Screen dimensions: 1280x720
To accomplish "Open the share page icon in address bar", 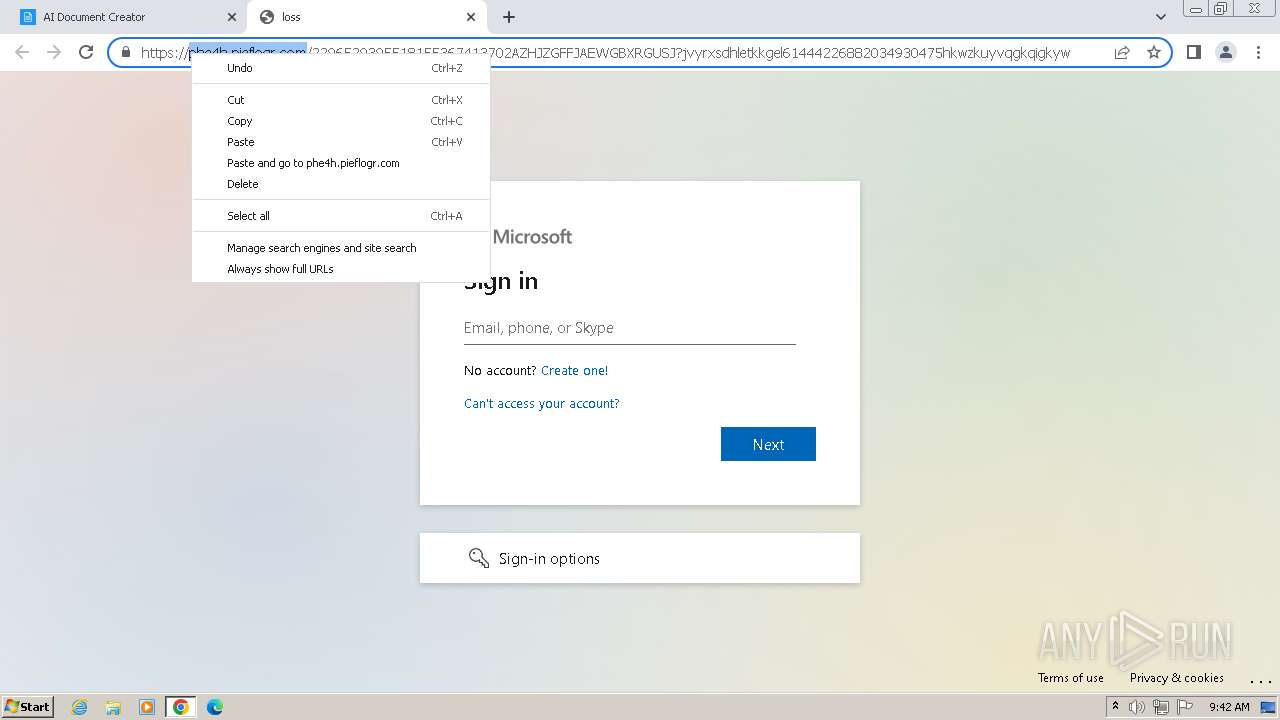I will [x=1122, y=52].
